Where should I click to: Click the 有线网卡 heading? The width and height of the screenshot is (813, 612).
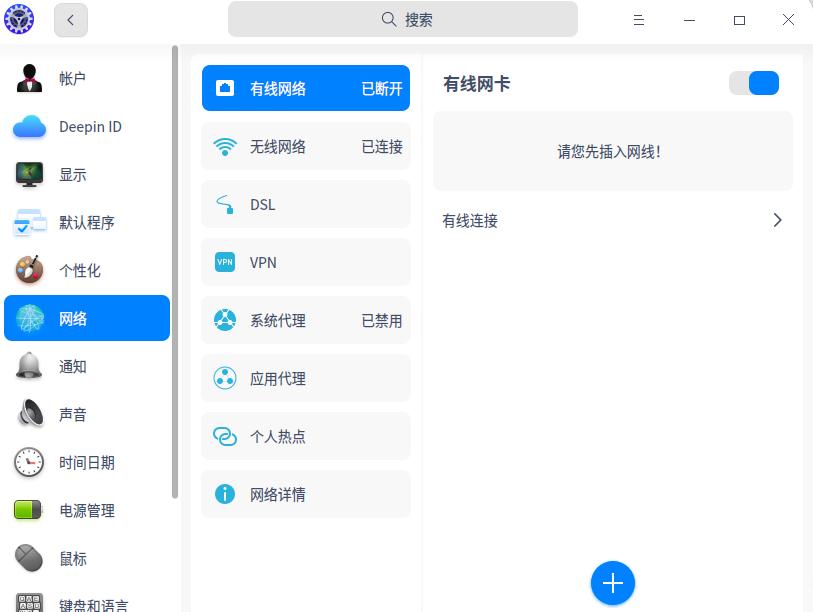476,84
